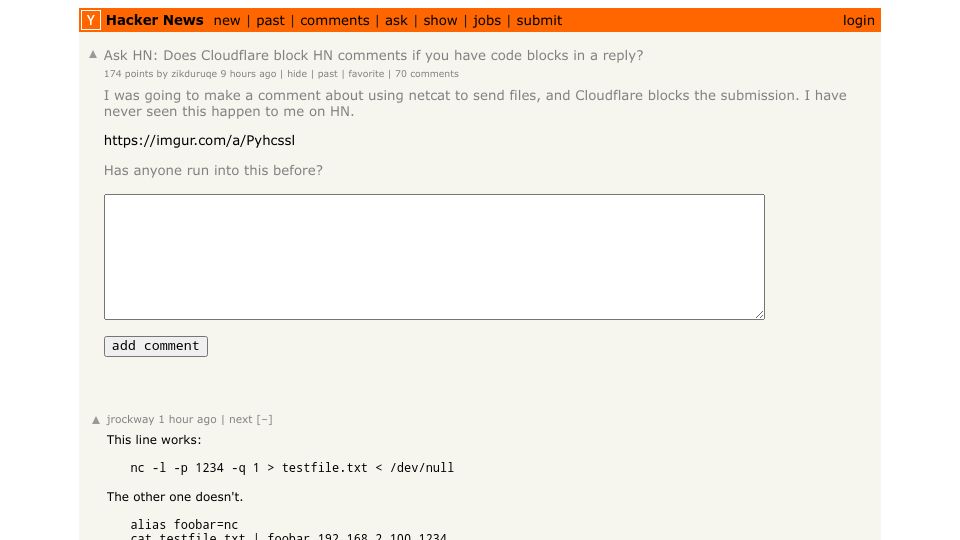Viewport: 960px width, 540px height.
Task: Open the imgur.com/a/Pyhcssl link
Action: (199, 140)
